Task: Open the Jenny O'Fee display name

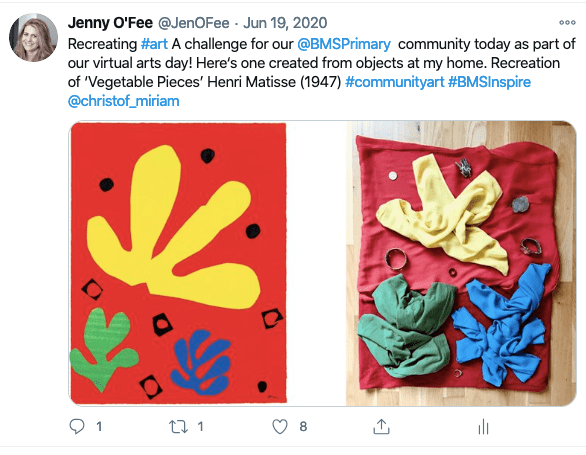Action: tap(110, 23)
